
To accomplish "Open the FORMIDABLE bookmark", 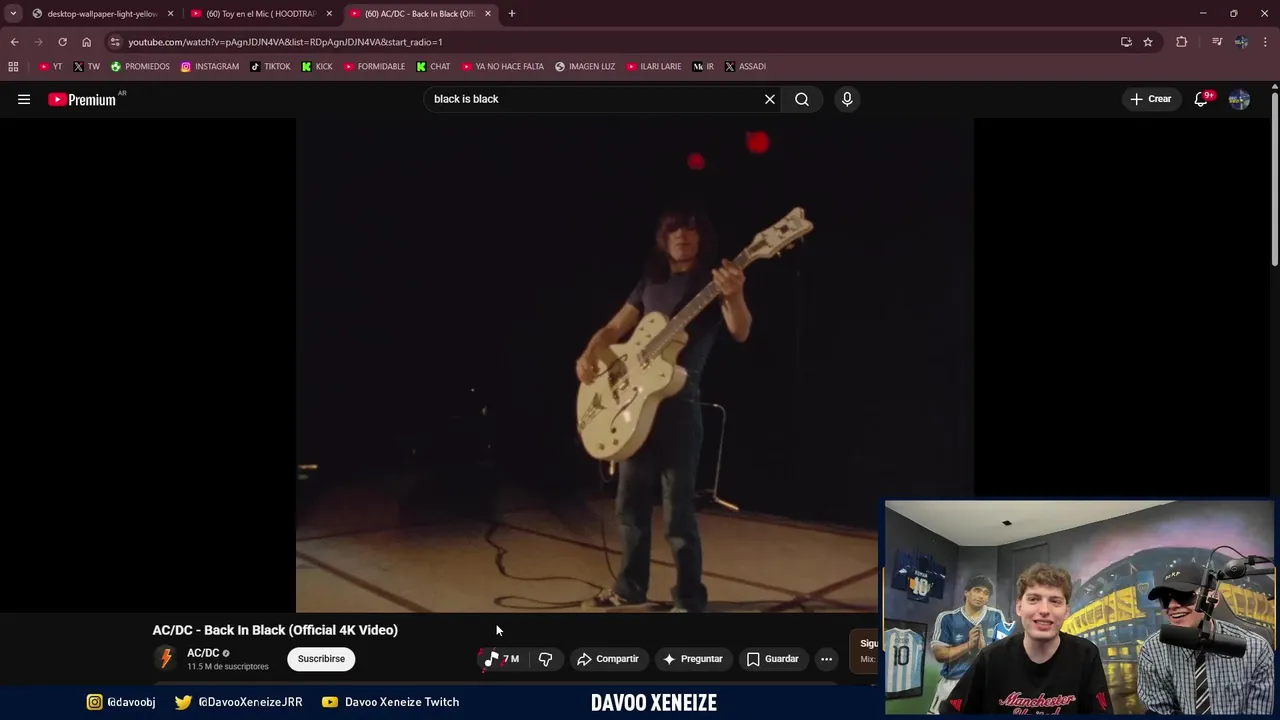I will tap(374, 67).
